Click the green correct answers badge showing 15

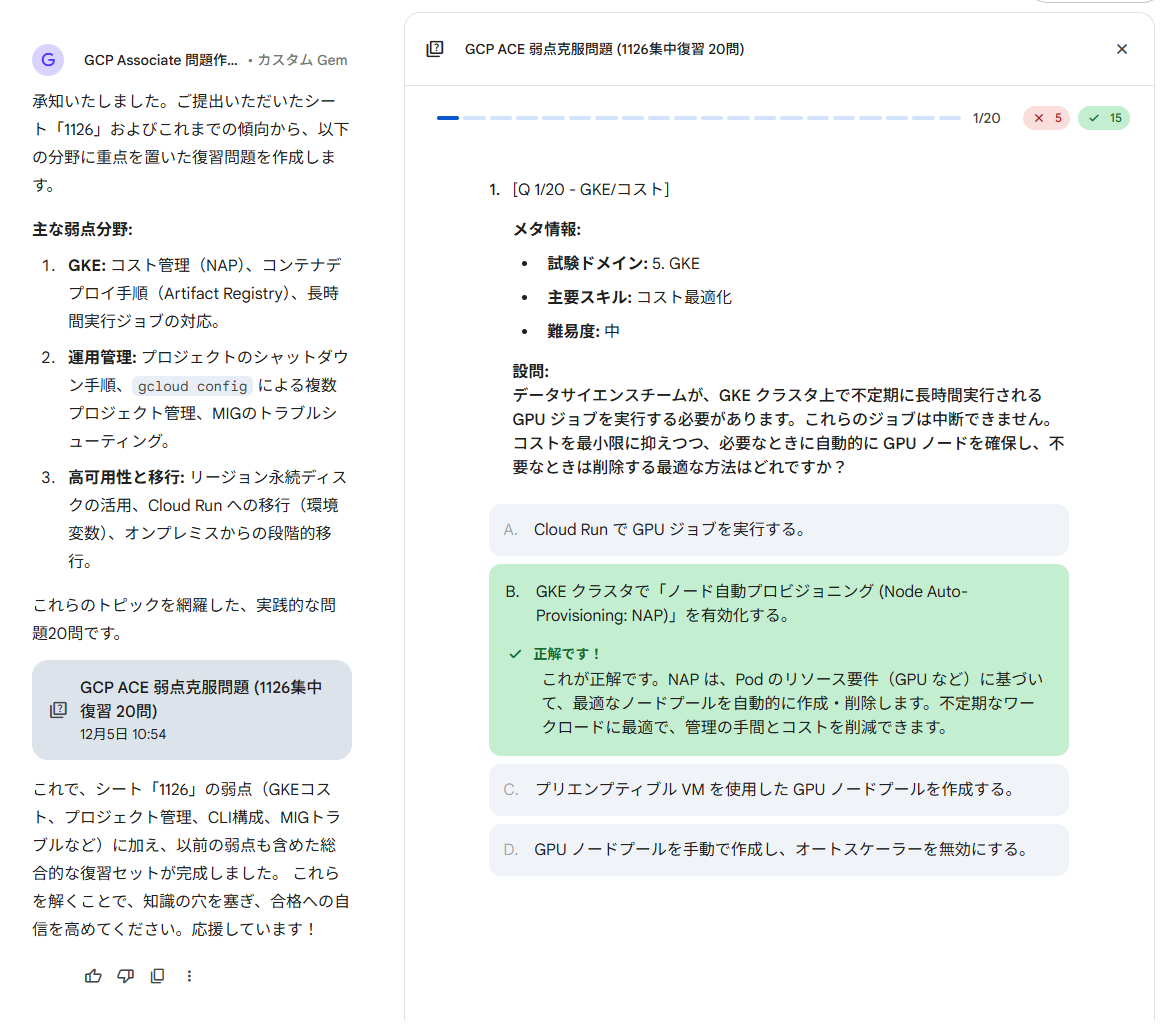tap(1103, 118)
